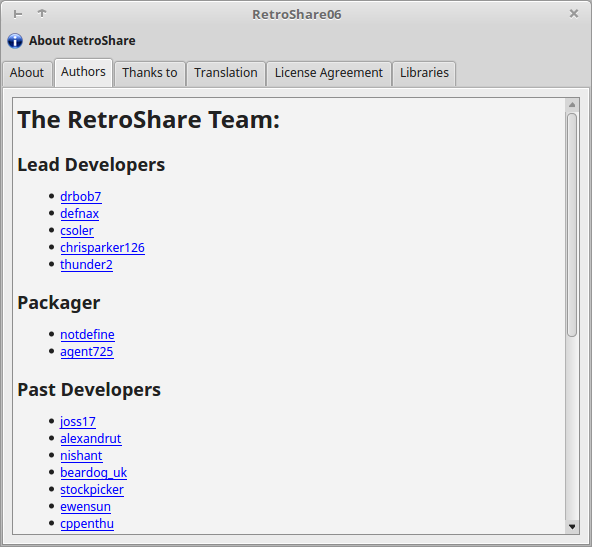Click the scrollbar down arrow
592x547 pixels.
click(x=572, y=527)
